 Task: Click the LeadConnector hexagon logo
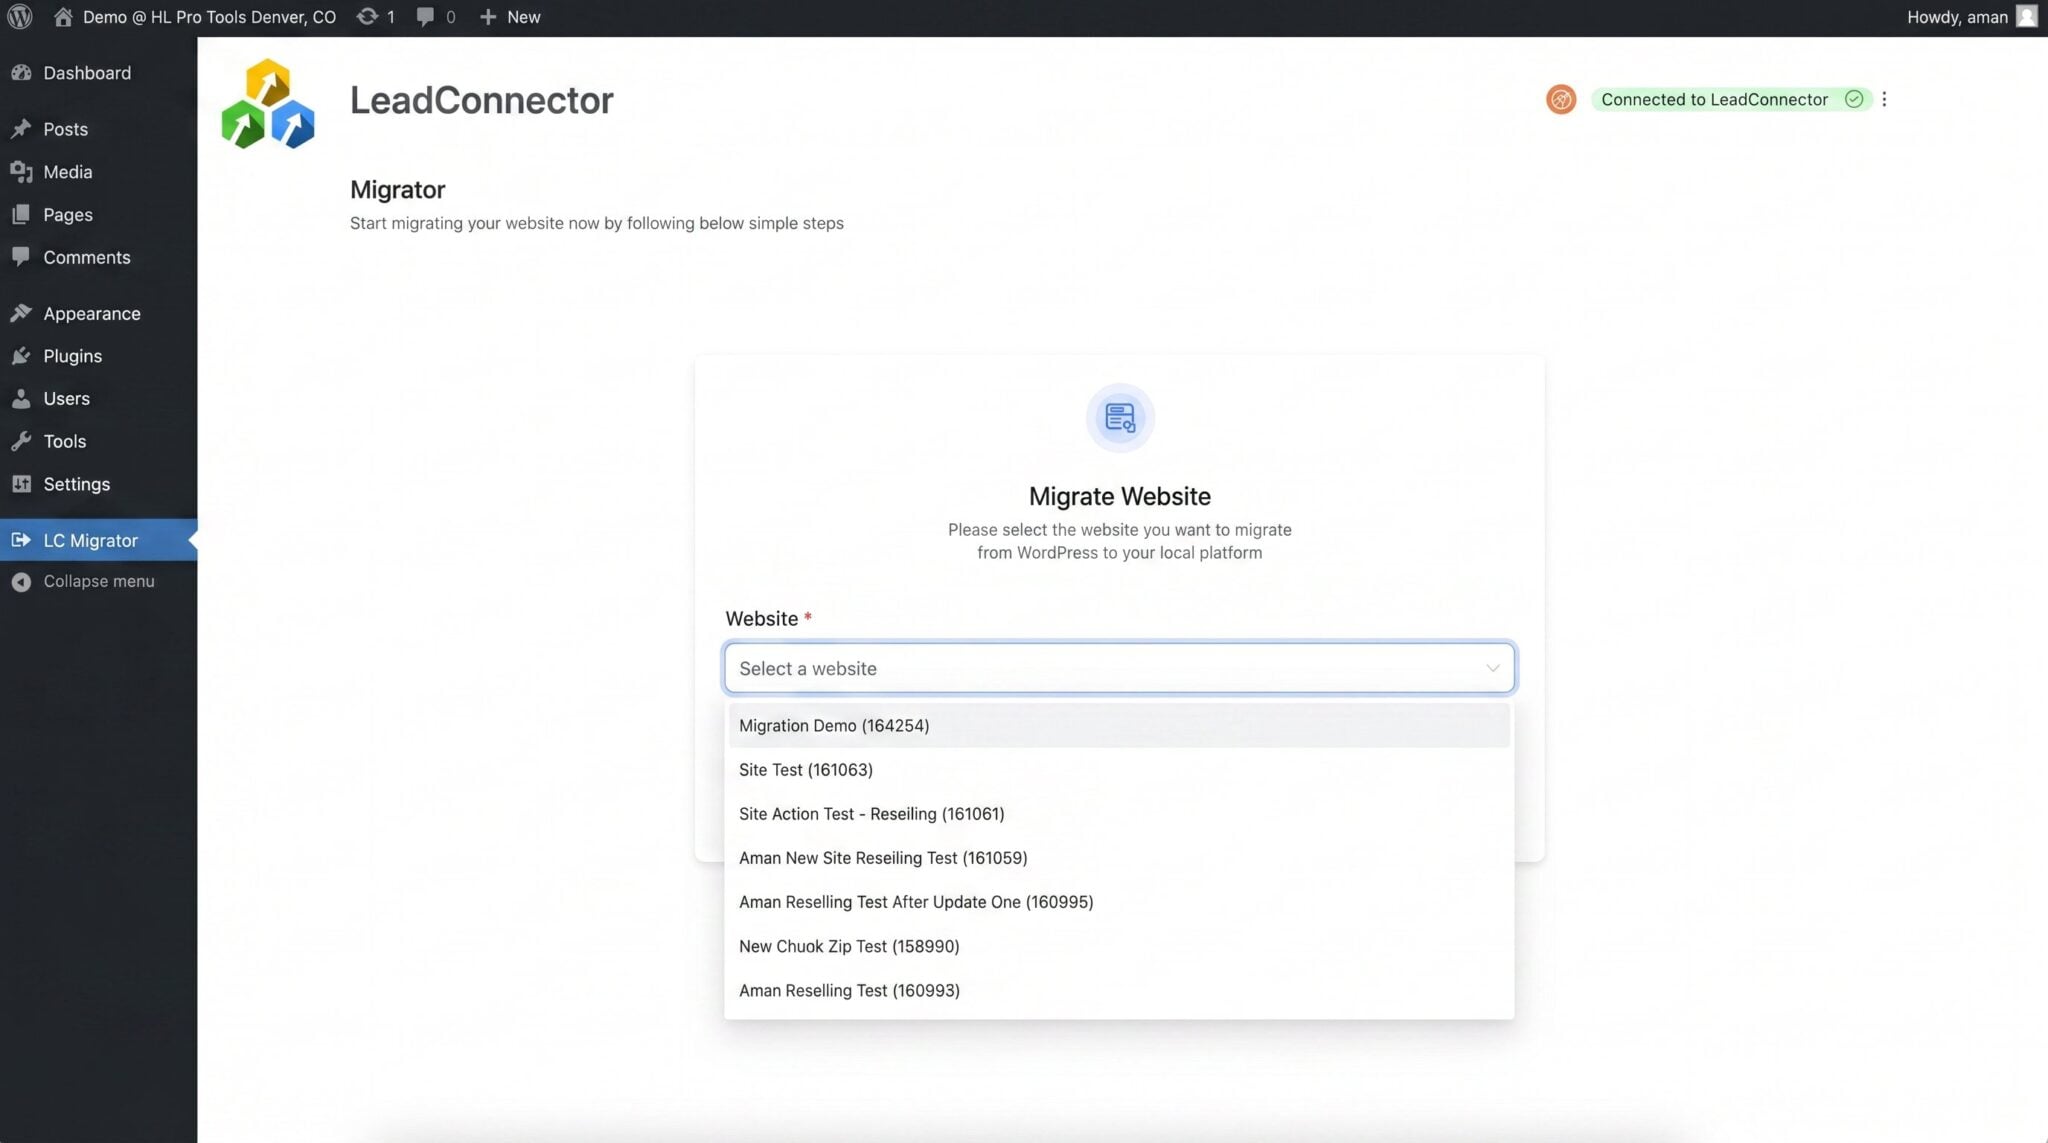click(x=268, y=103)
